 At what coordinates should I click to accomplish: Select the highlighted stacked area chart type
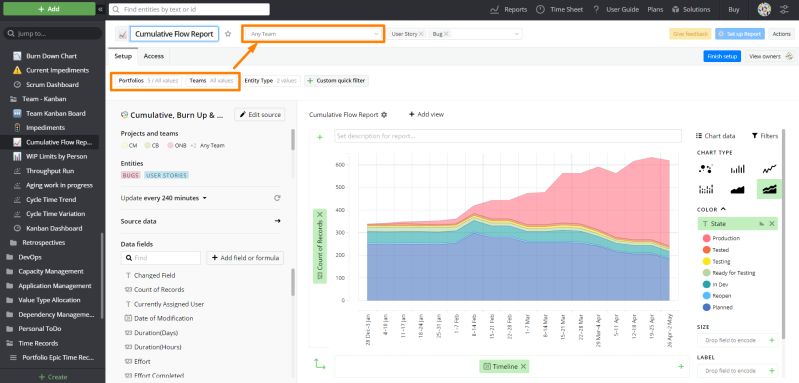click(769, 189)
